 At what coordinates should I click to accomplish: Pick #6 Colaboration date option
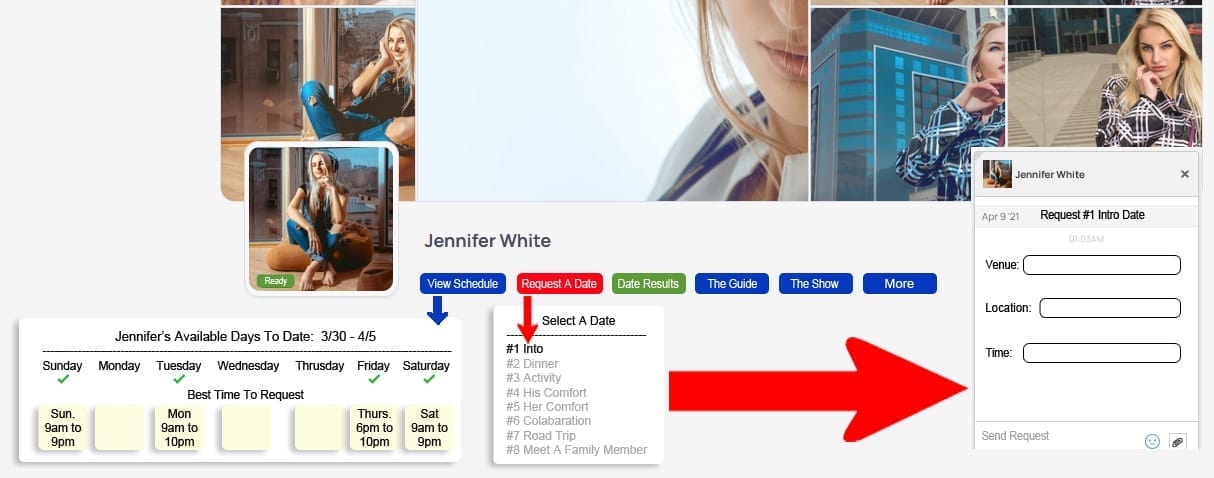(548, 421)
